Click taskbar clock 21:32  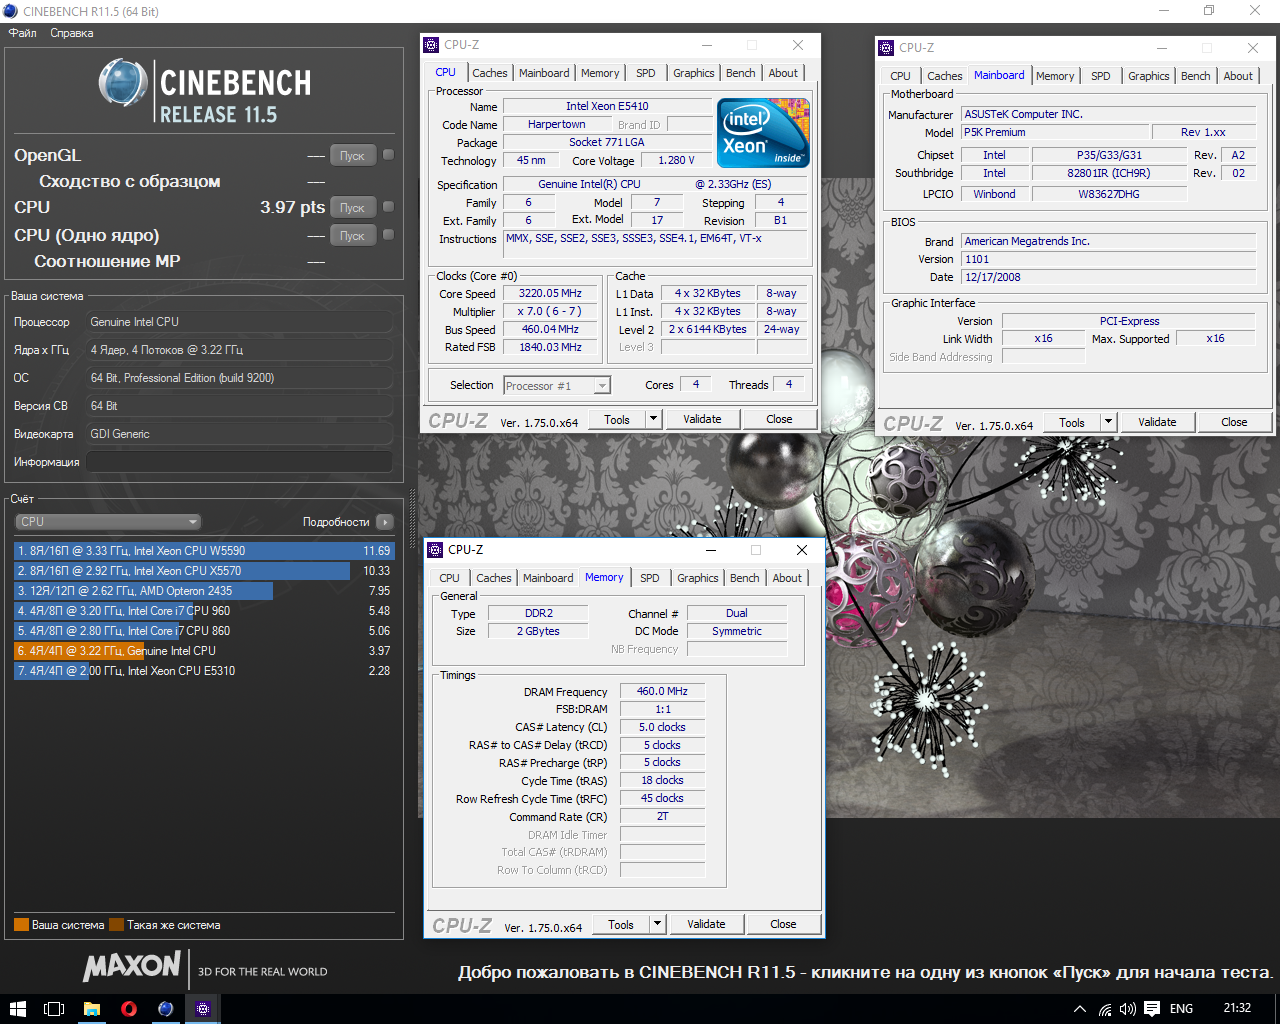(x=1237, y=1008)
